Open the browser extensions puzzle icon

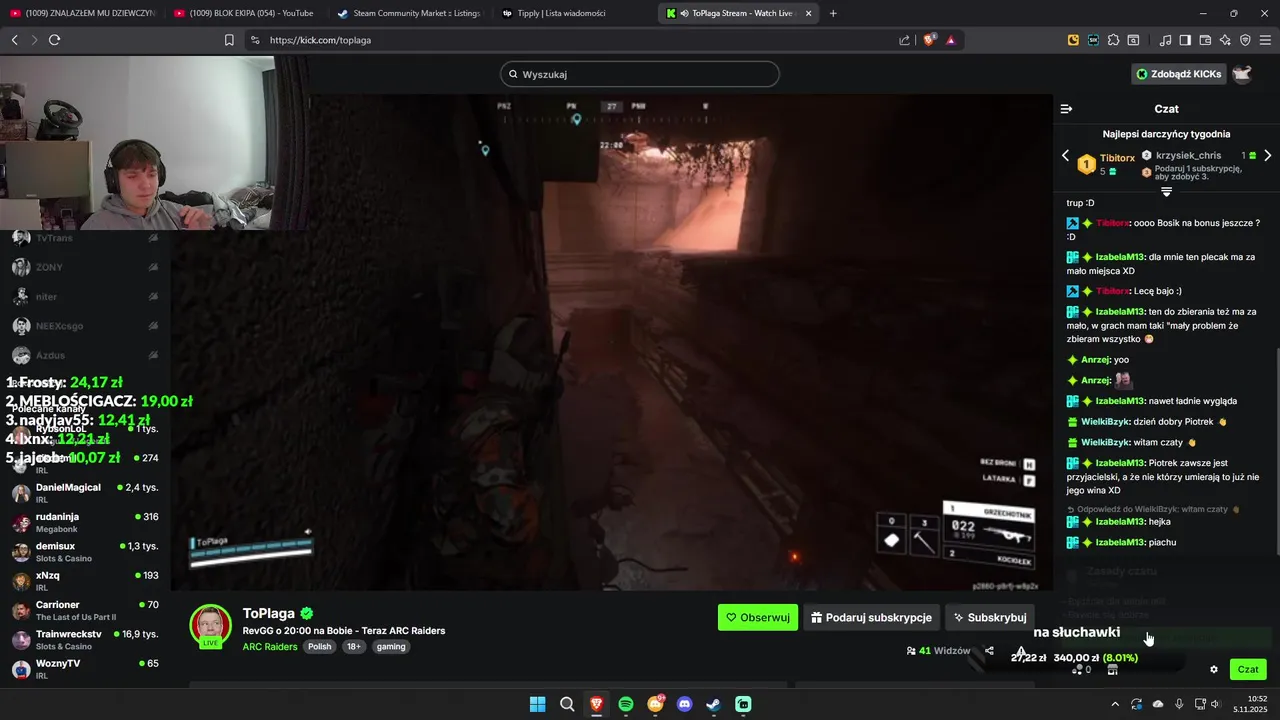pyautogui.click(x=1113, y=40)
